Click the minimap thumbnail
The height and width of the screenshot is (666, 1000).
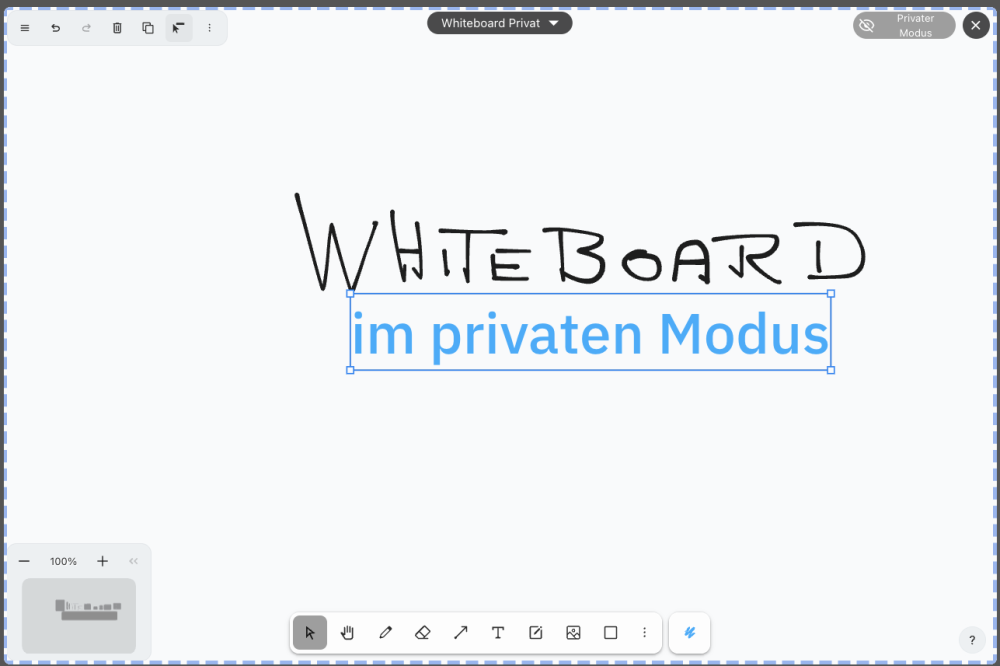tap(79, 616)
